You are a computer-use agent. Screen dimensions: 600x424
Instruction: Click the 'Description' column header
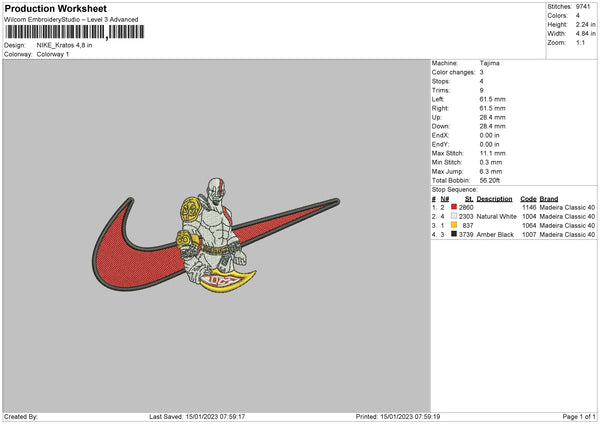click(494, 199)
